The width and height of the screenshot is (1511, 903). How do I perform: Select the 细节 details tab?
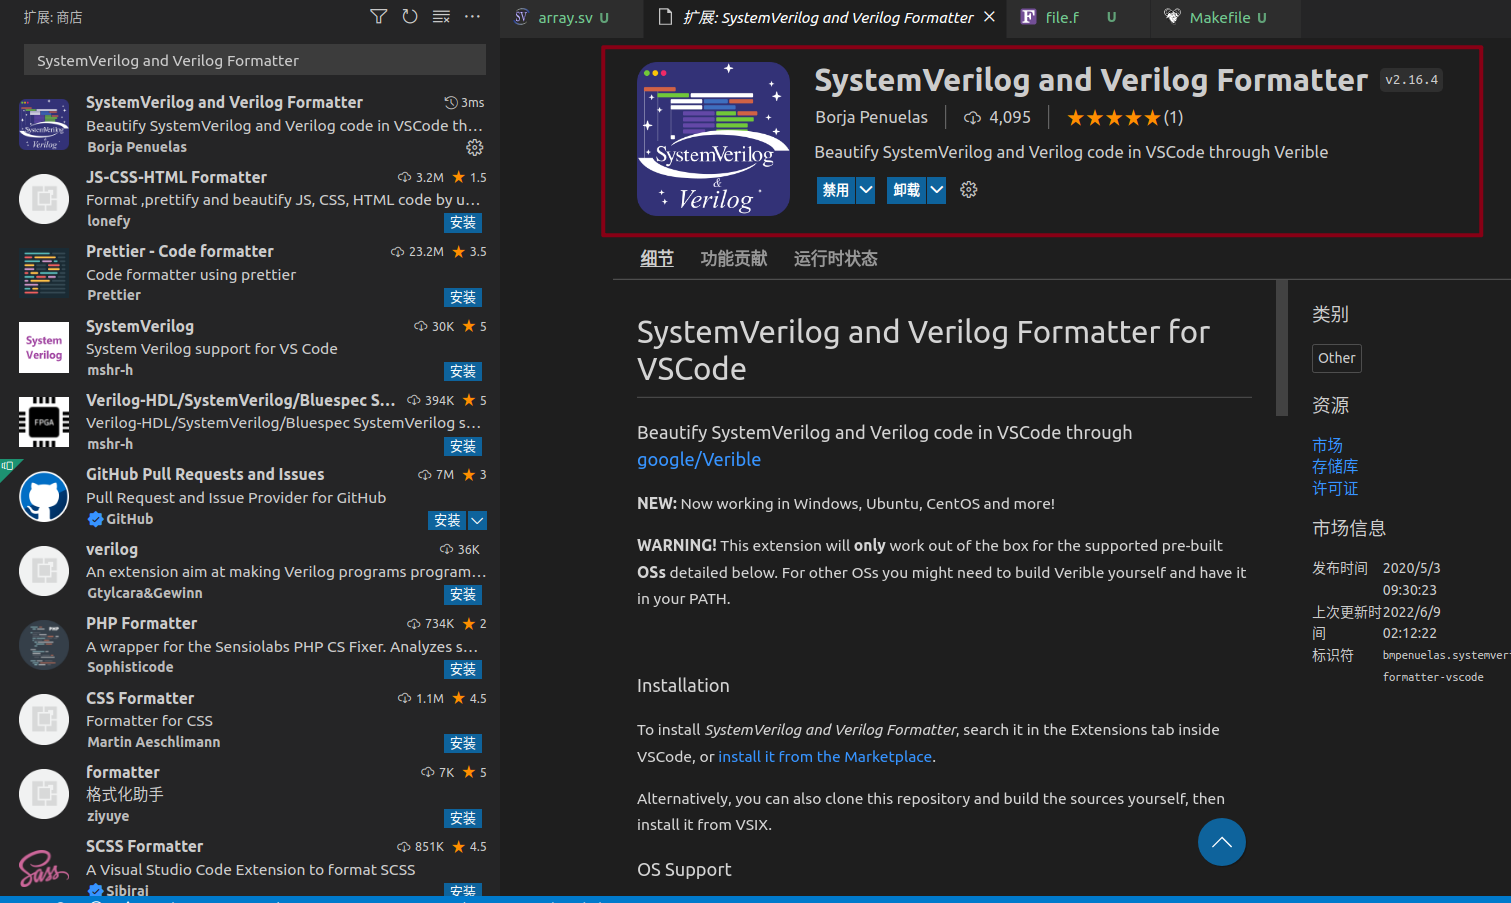[x=657, y=258]
